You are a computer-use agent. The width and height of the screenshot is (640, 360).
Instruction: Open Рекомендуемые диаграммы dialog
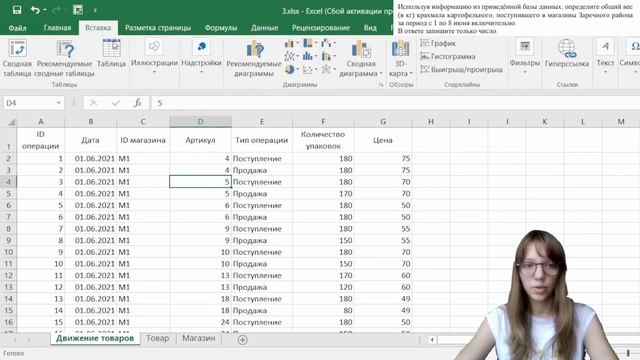click(254, 58)
